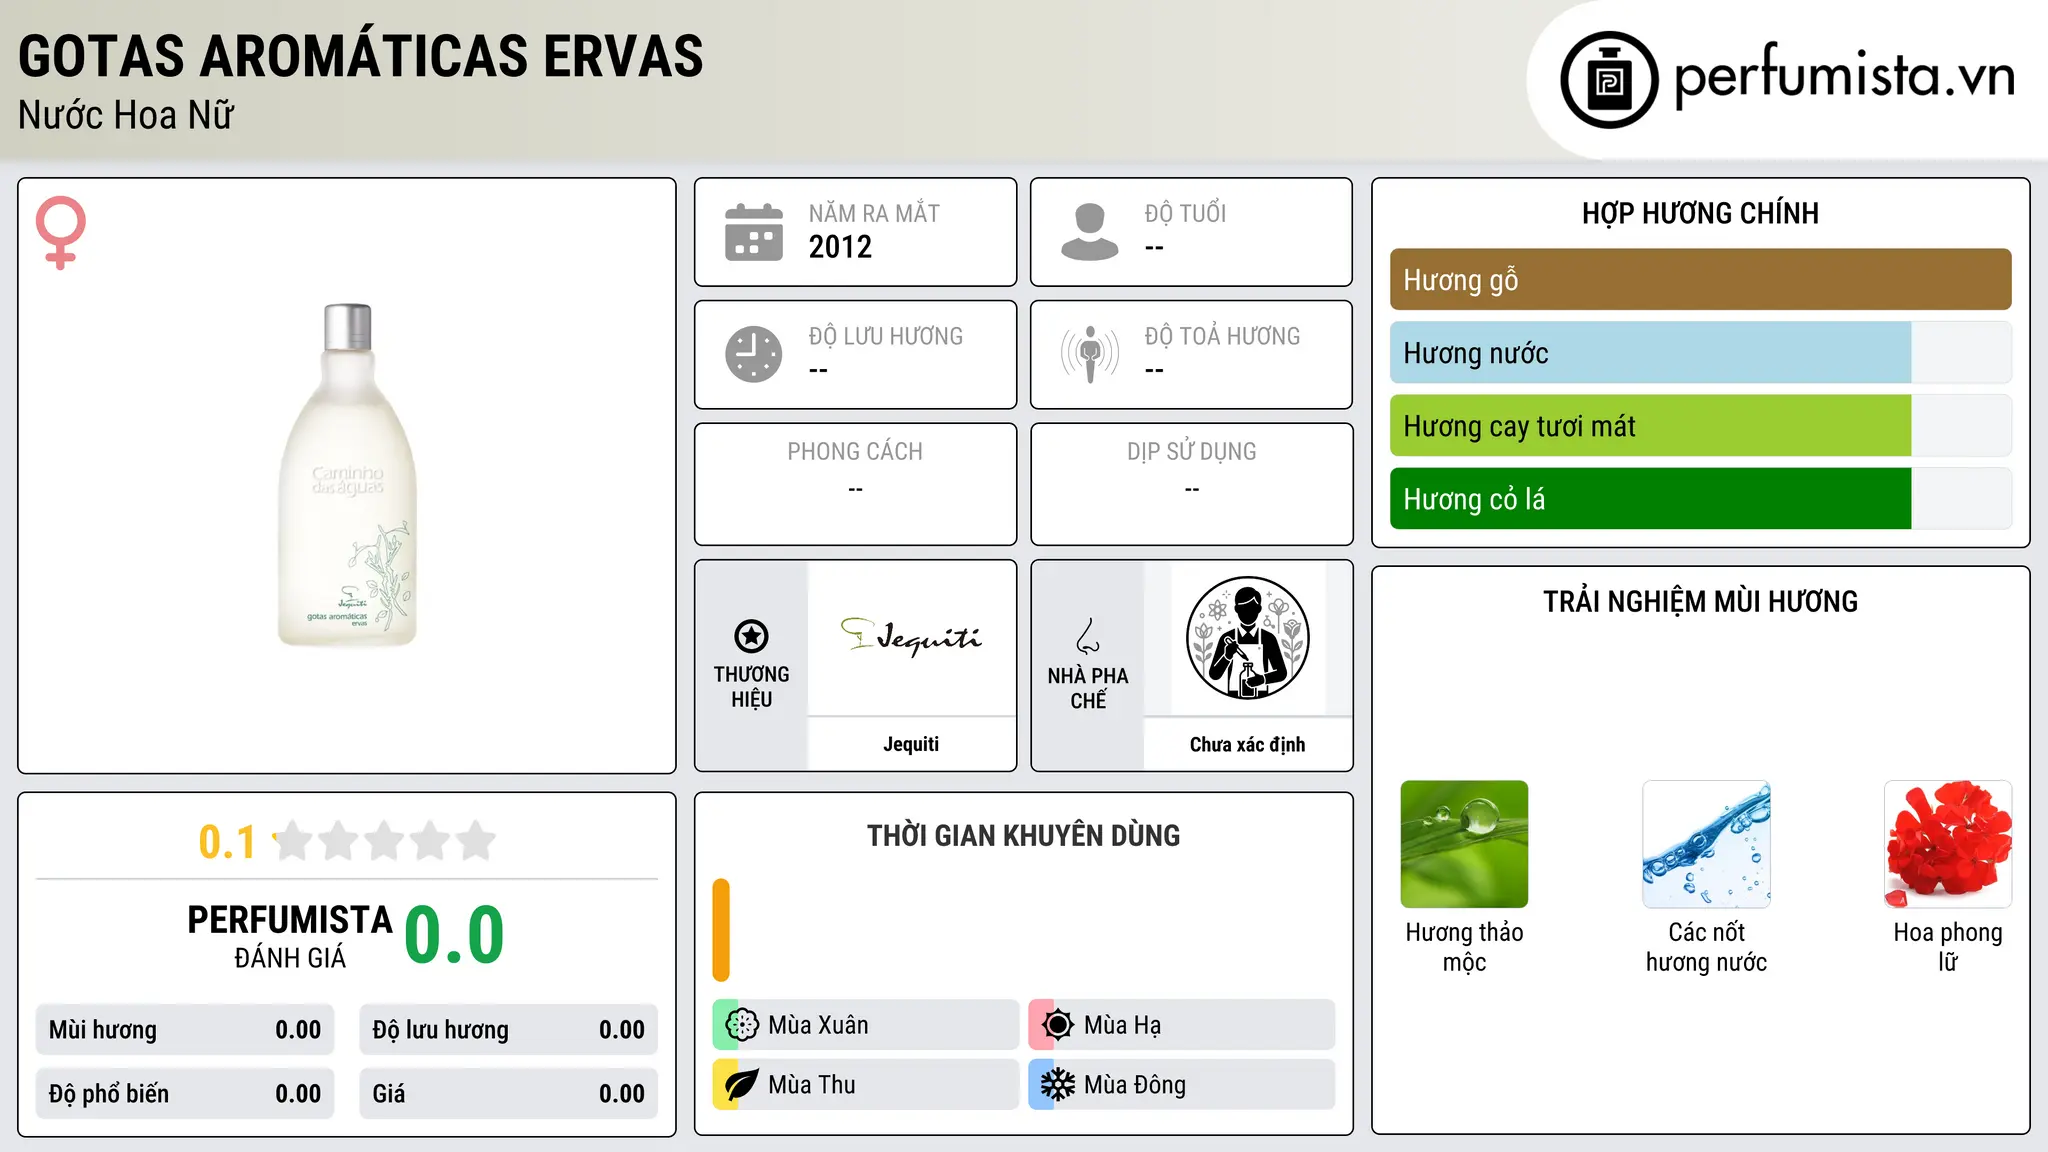Click the 0.1 star rating number
The image size is (2048, 1152).
click(x=228, y=842)
